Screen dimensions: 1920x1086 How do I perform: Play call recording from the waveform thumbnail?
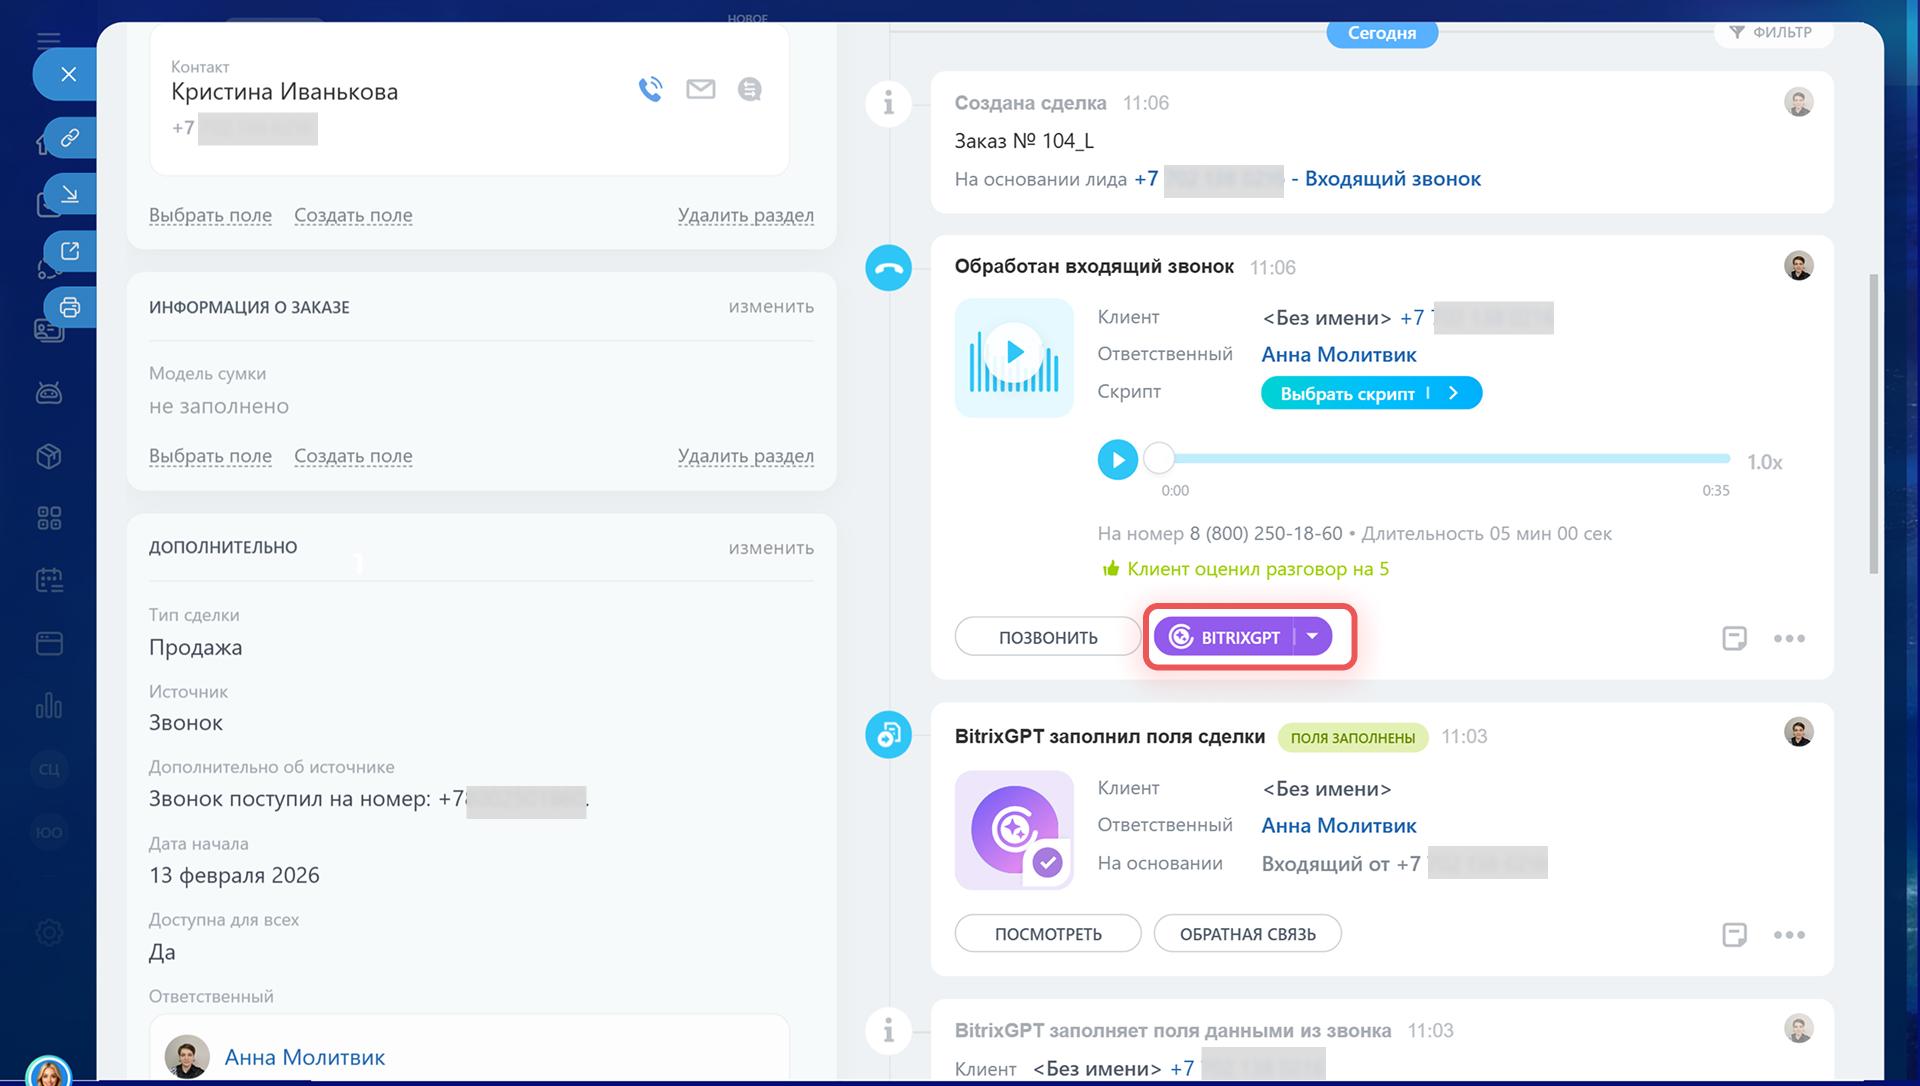click(x=1014, y=353)
